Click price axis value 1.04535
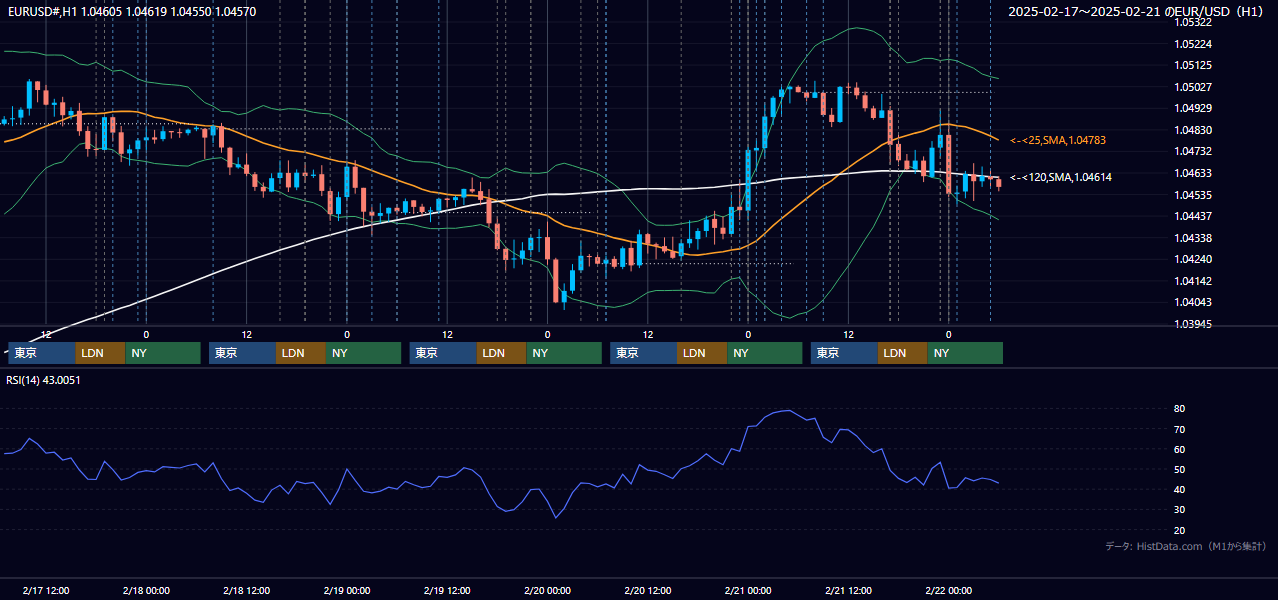This screenshot has height=600, width=1278. pyautogui.click(x=1192, y=195)
